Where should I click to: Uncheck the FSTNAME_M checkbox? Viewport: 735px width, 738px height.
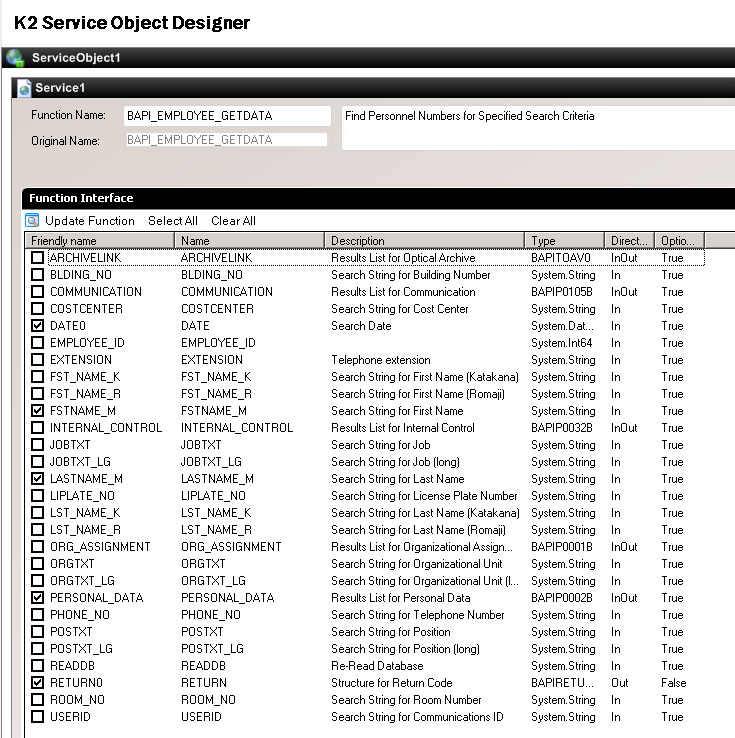38,410
